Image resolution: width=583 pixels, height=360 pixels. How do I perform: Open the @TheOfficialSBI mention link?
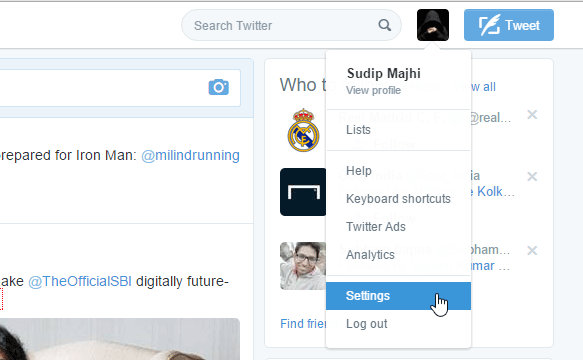pyautogui.click(x=80, y=281)
